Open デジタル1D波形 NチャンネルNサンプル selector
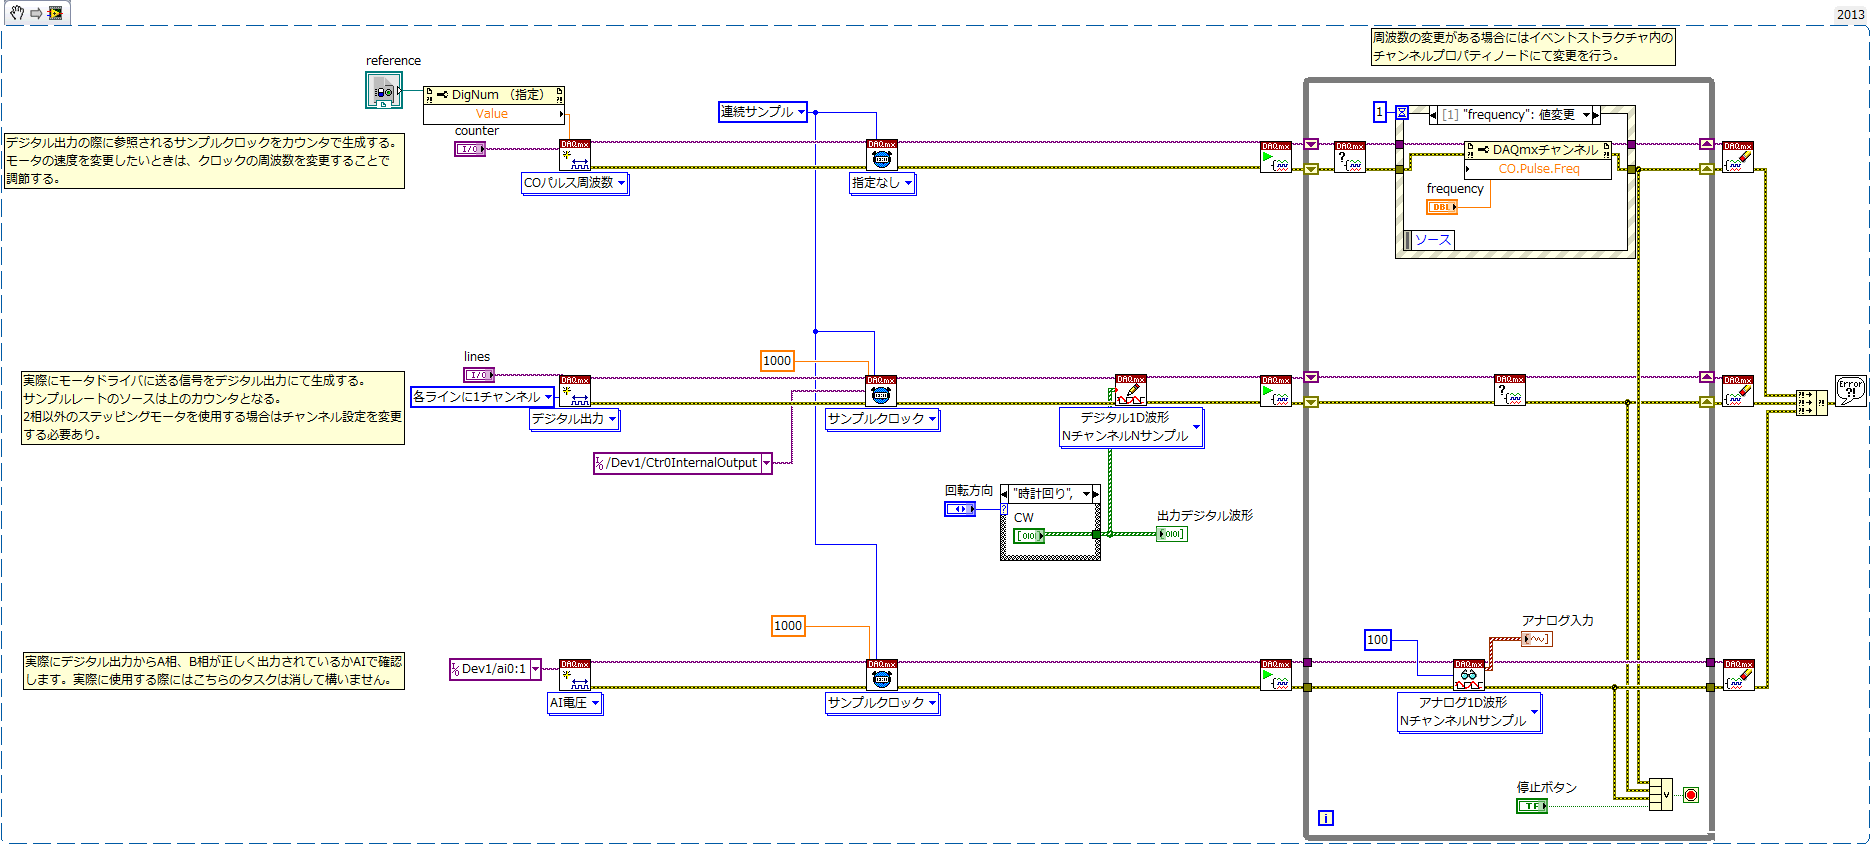Screen dimensions: 1871x845 pyautogui.click(x=1132, y=427)
